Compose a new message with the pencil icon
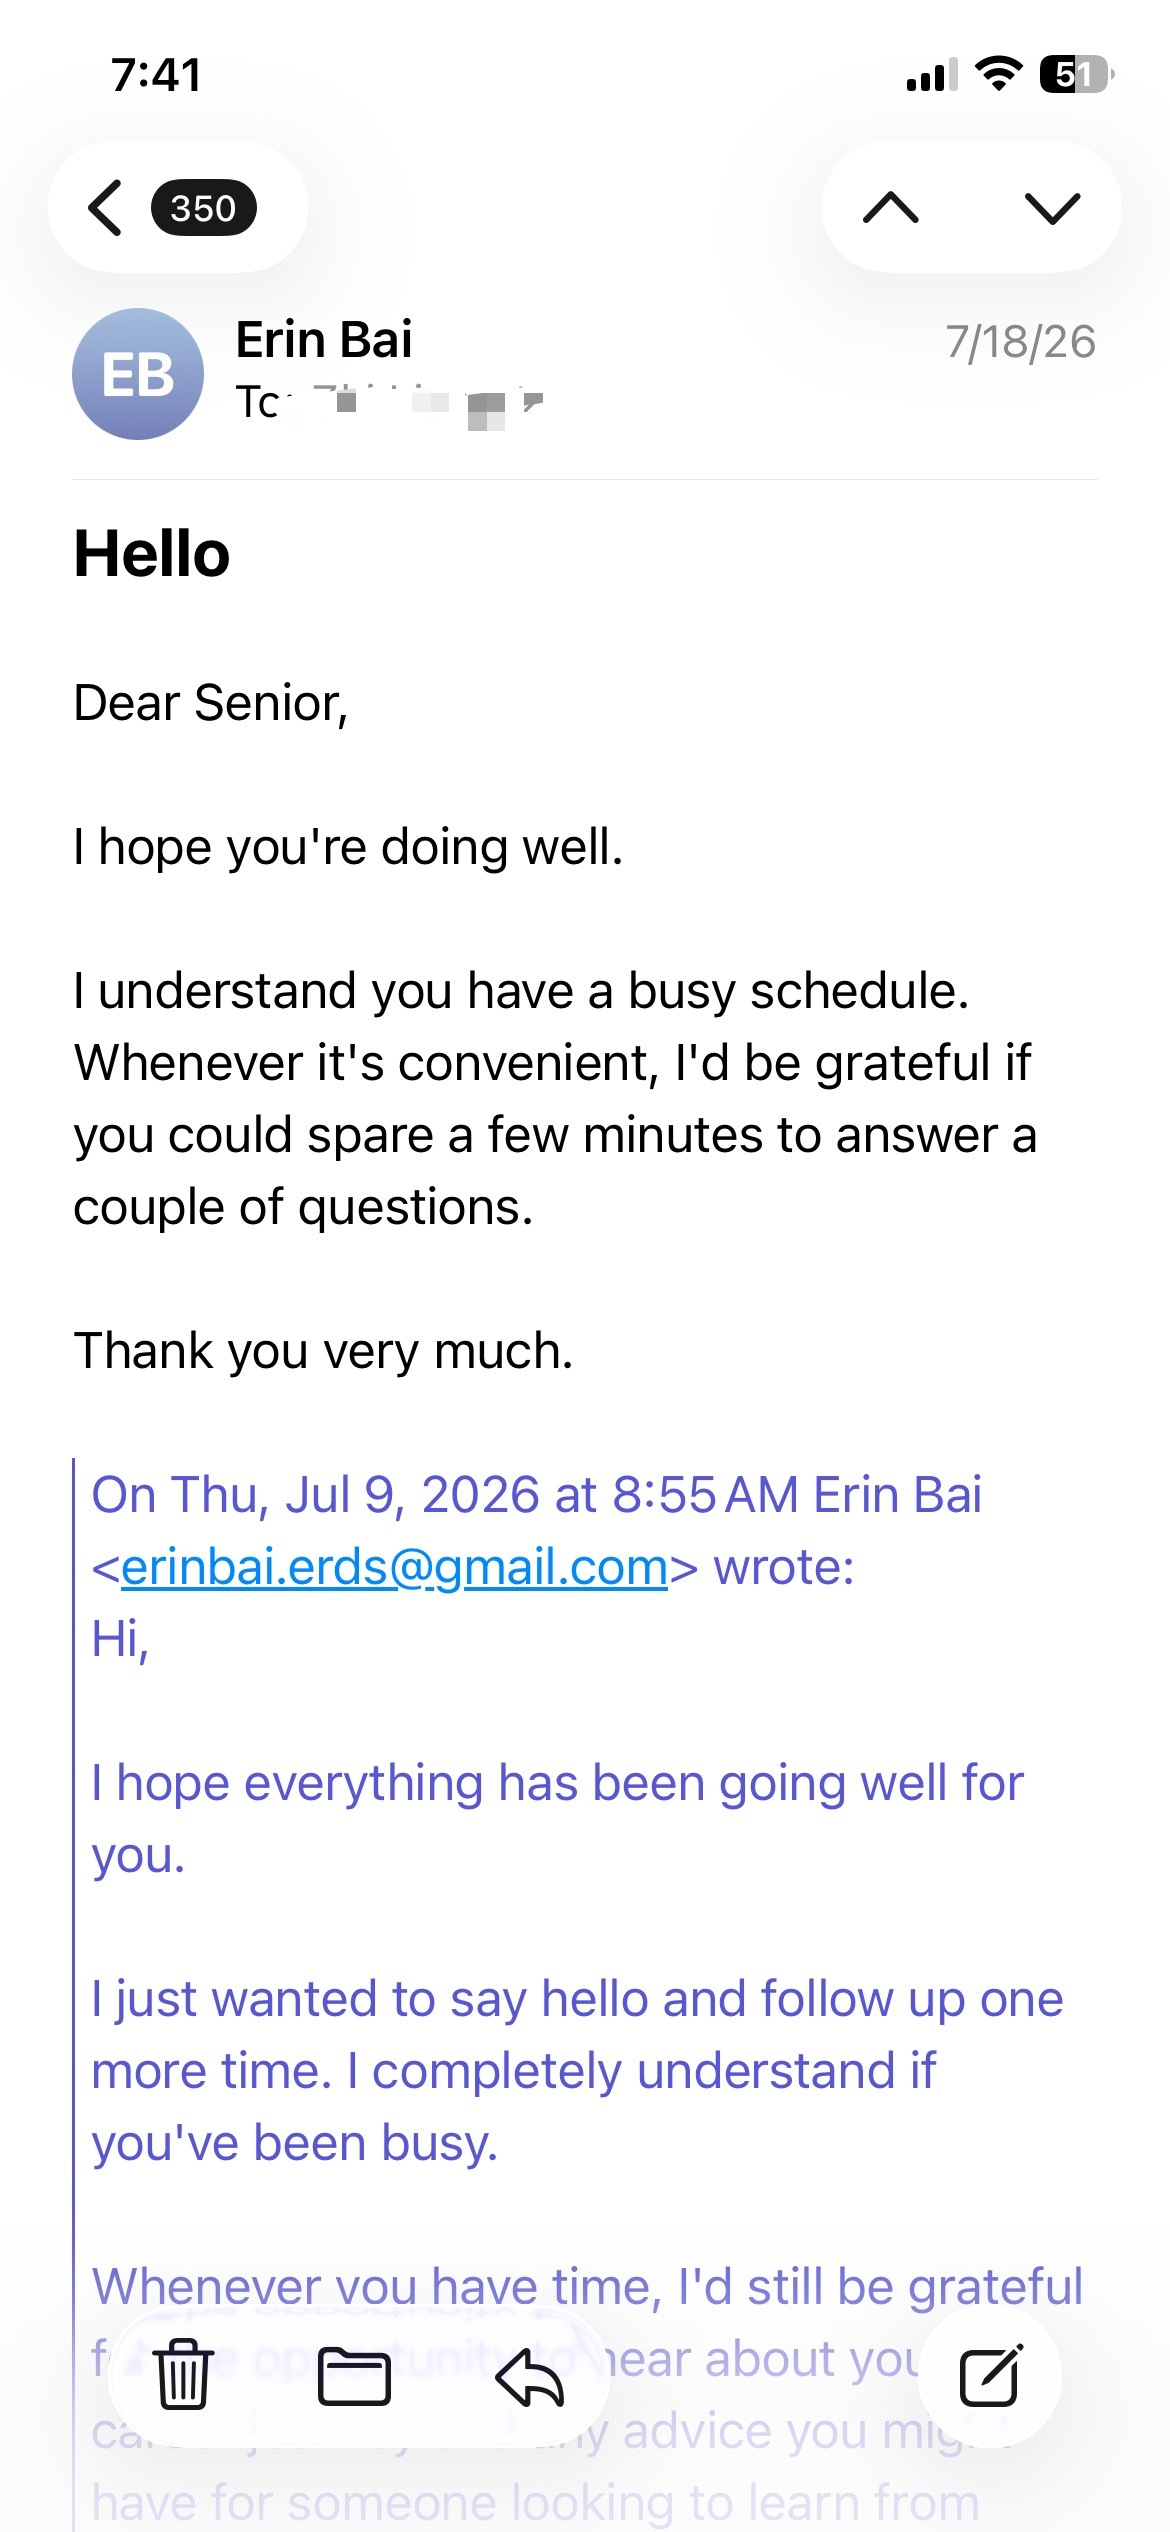Screen dimensions: 1170x2532 tap(990, 2375)
